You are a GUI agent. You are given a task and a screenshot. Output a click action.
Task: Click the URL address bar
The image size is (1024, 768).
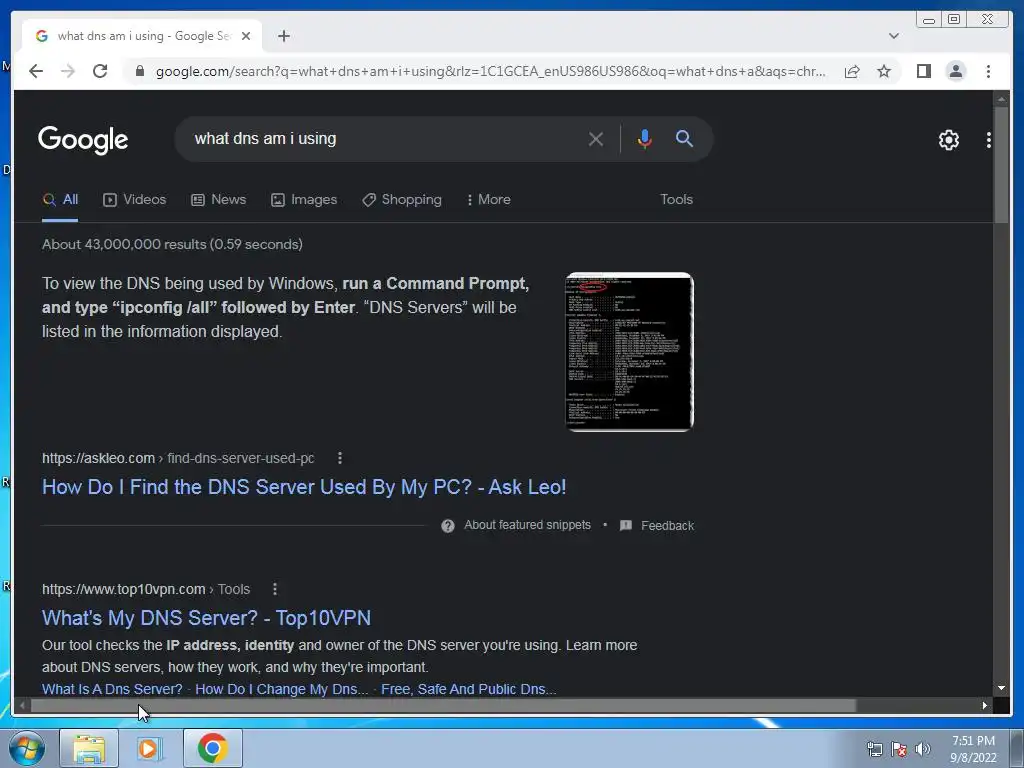tap(490, 71)
